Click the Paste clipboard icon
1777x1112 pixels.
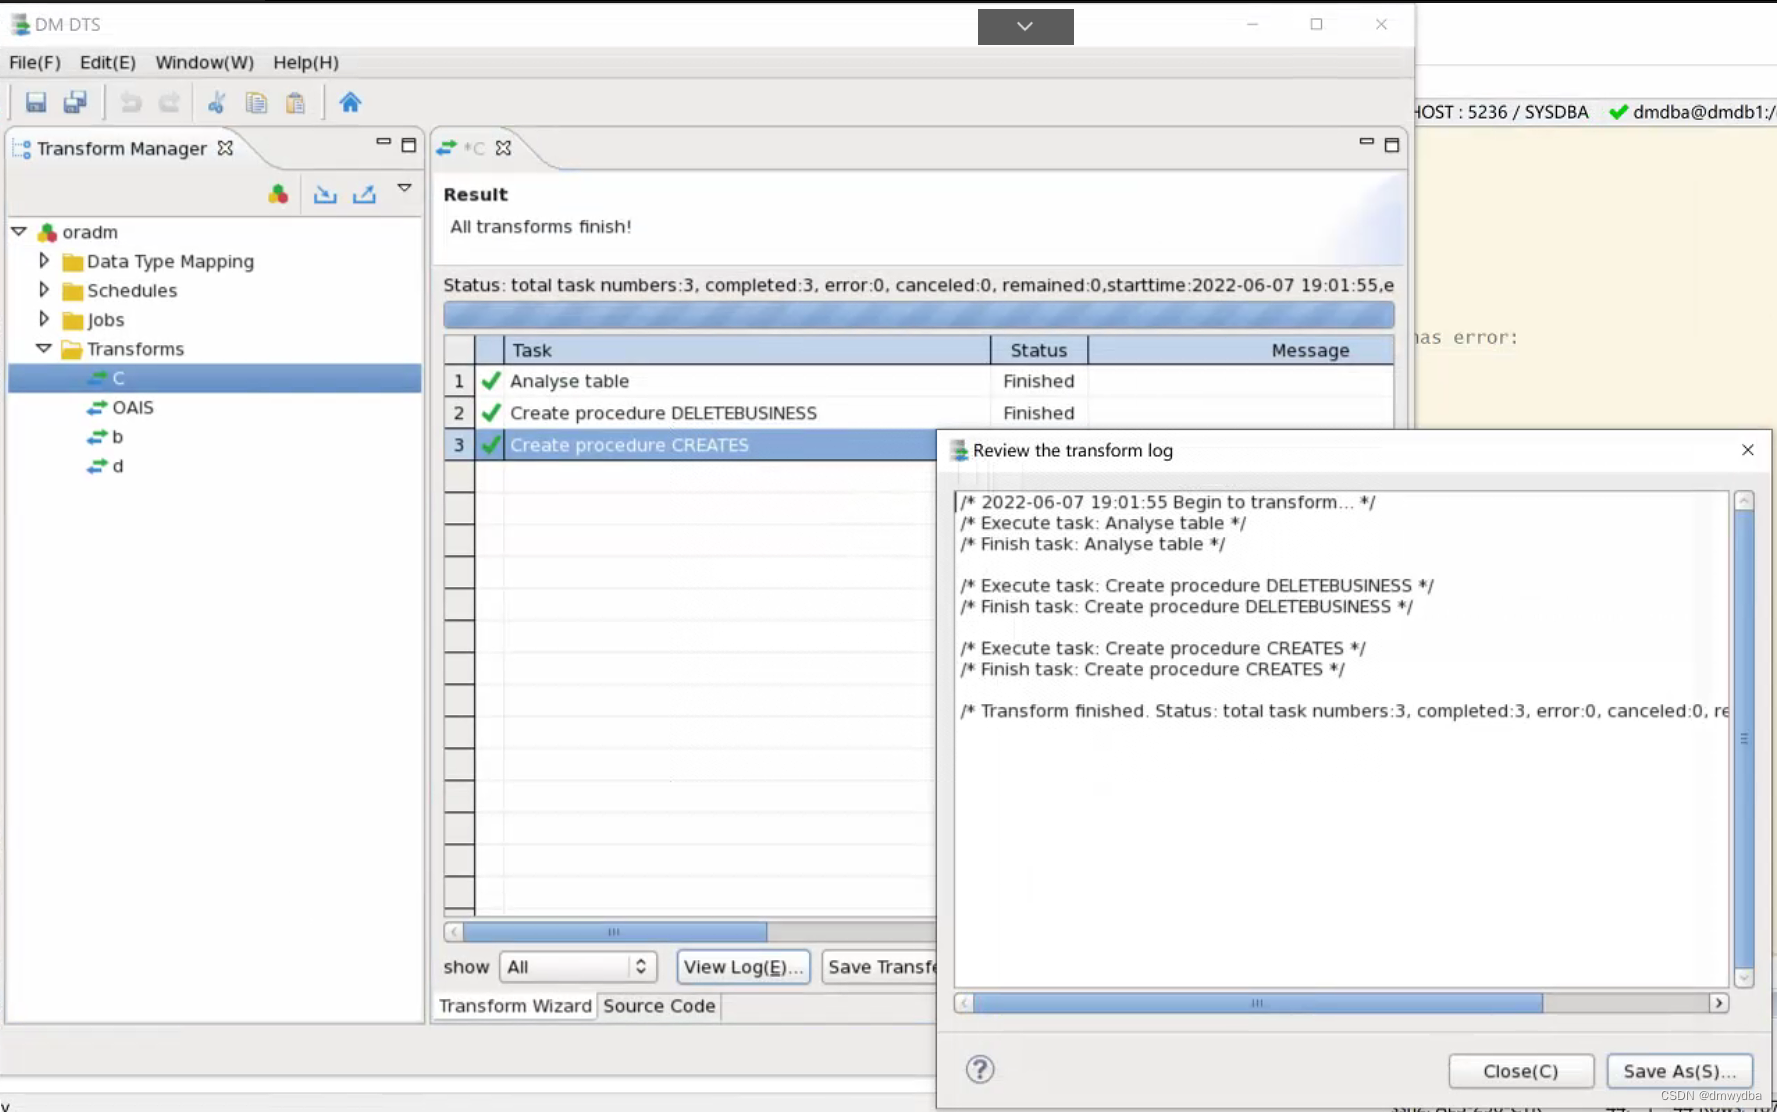pyautogui.click(x=295, y=102)
